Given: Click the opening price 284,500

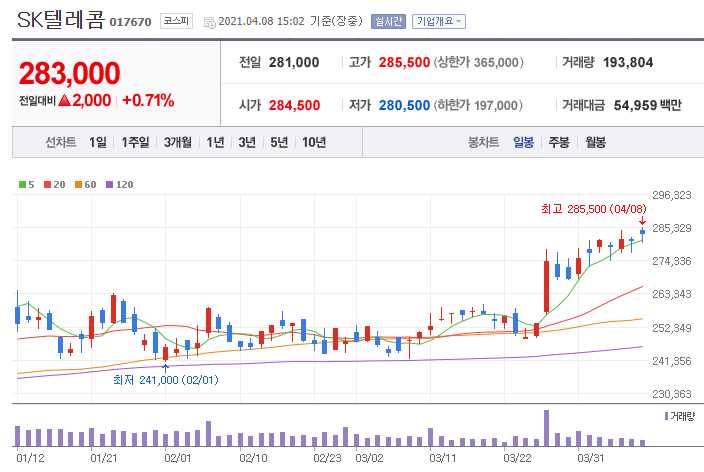Looking at the screenshot, I should pos(295,106).
